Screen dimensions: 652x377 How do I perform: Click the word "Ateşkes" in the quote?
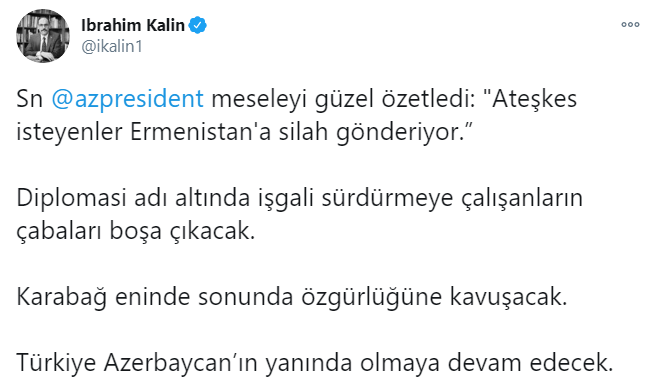click(x=534, y=99)
